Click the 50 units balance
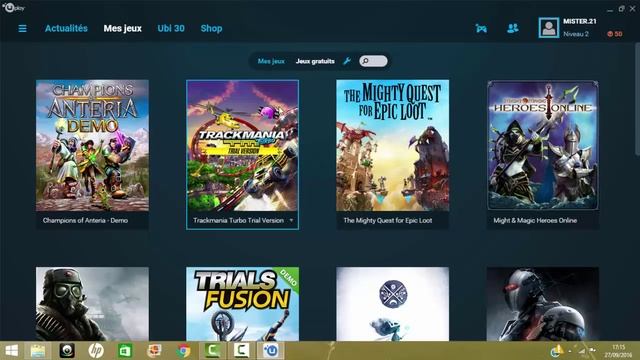This screenshot has width=640, height=360. 618,34
